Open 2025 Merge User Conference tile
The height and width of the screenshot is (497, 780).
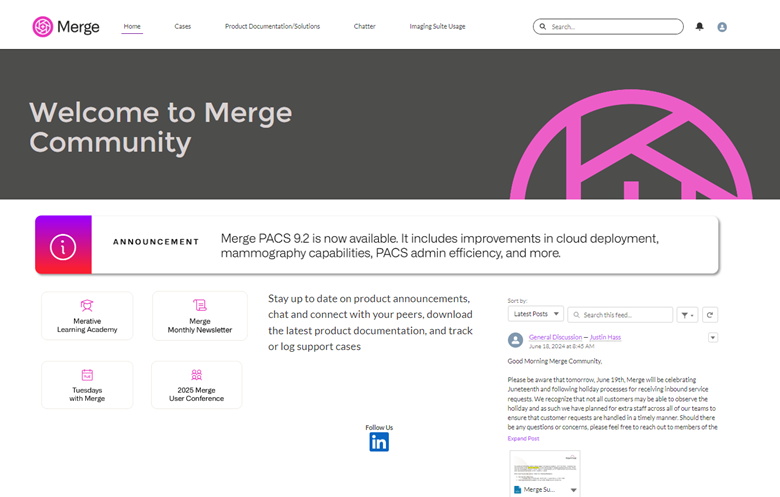click(x=196, y=385)
